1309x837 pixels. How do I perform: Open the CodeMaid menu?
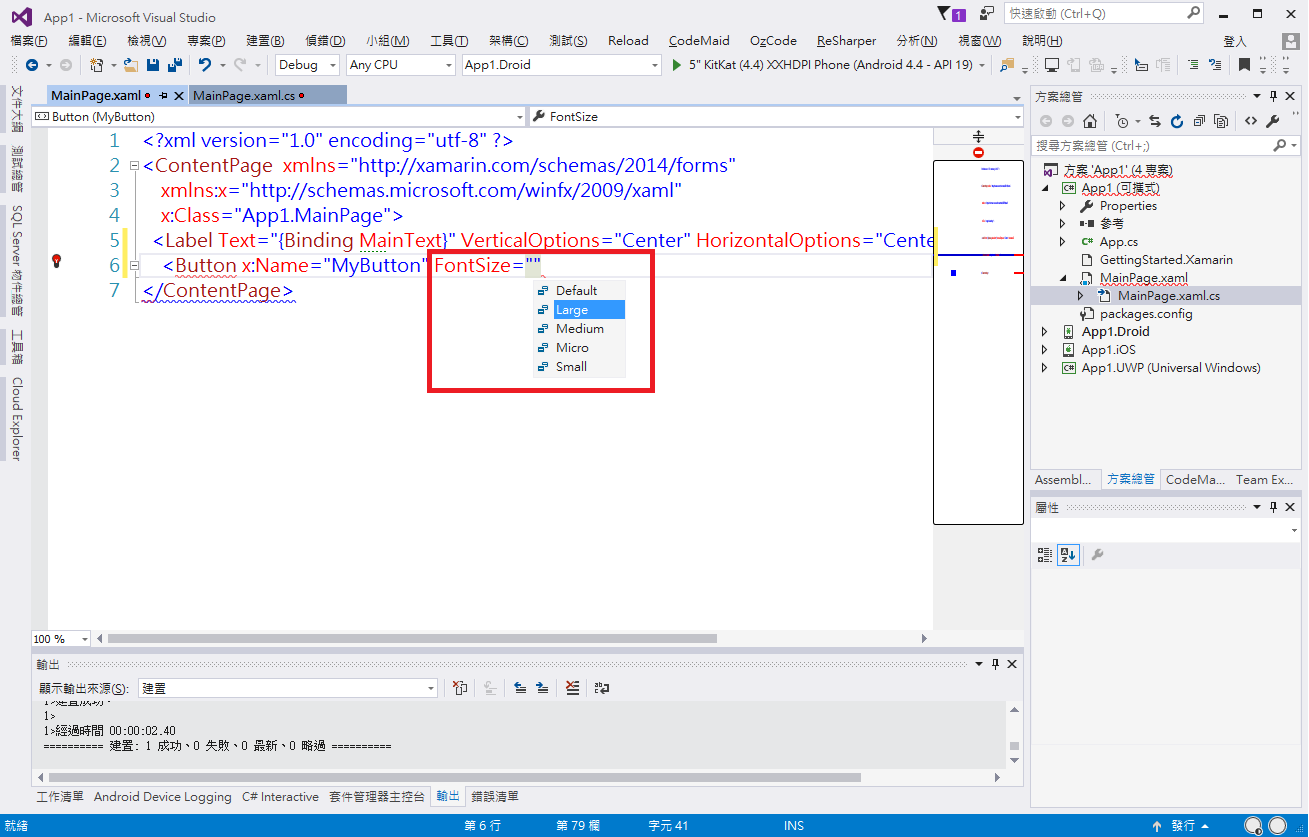coord(699,41)
